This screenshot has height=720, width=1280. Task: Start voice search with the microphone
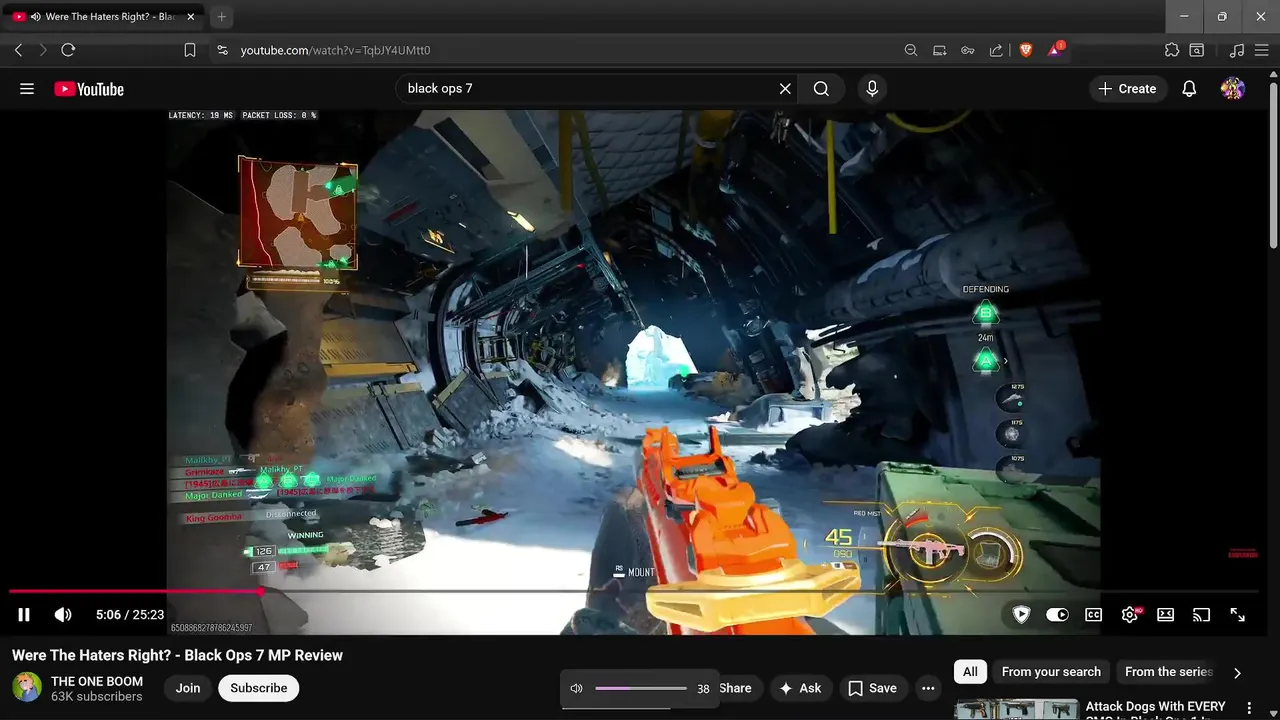[872, 89]
